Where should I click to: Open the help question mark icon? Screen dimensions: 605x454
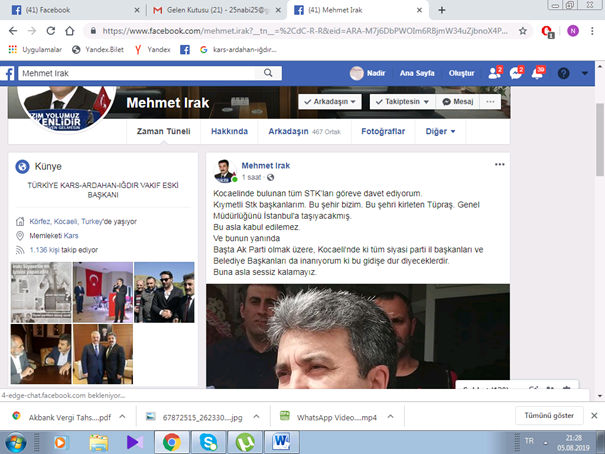point(563,73)
